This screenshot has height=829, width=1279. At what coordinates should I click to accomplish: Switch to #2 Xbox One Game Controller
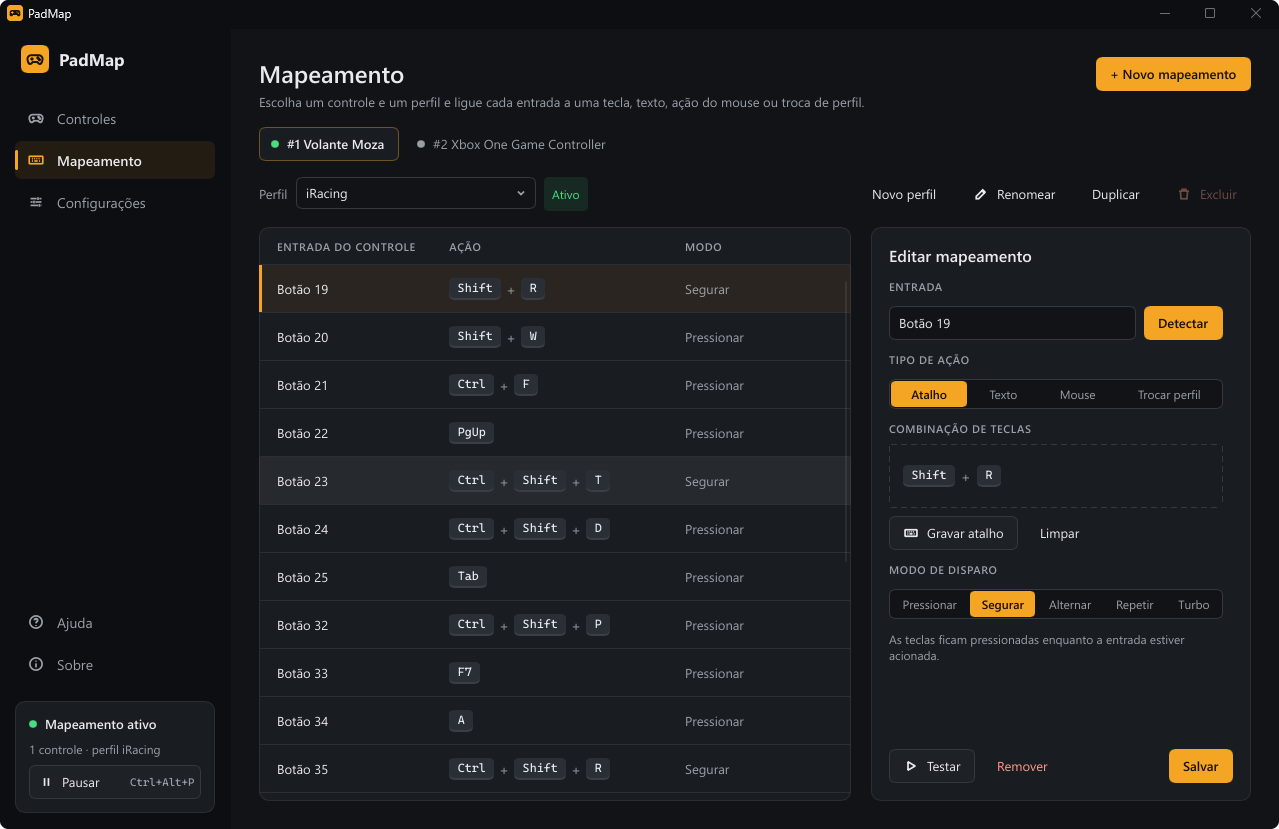point(511,144)
